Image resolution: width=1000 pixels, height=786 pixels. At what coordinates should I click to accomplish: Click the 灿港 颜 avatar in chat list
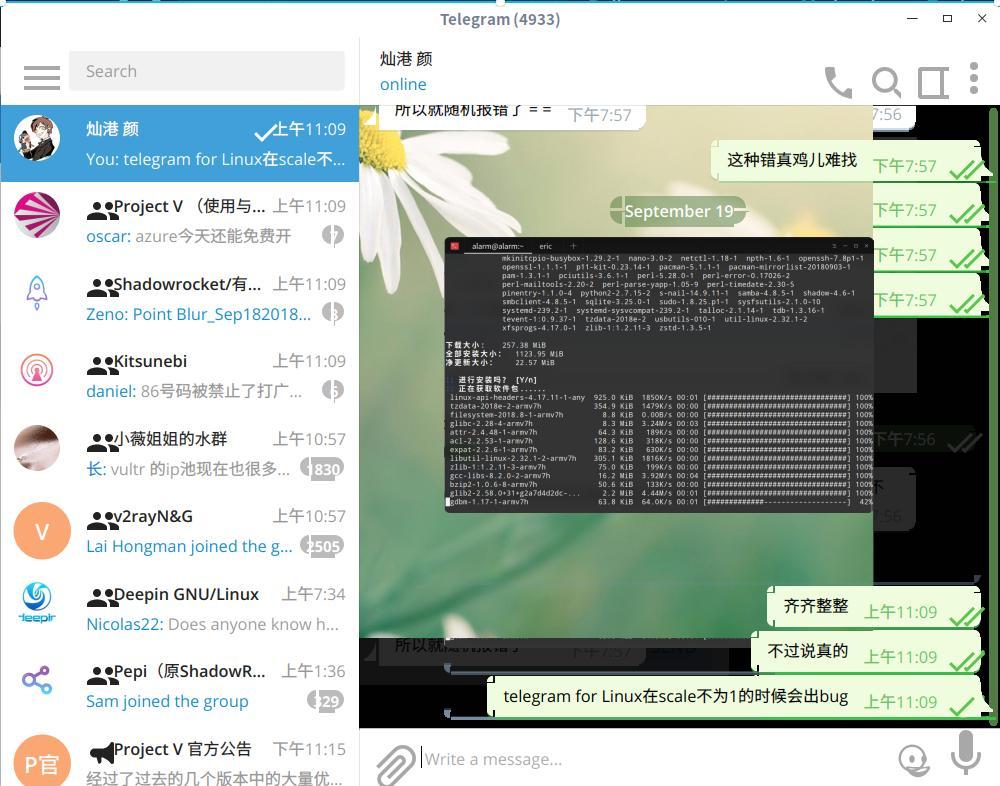[37, 138]
